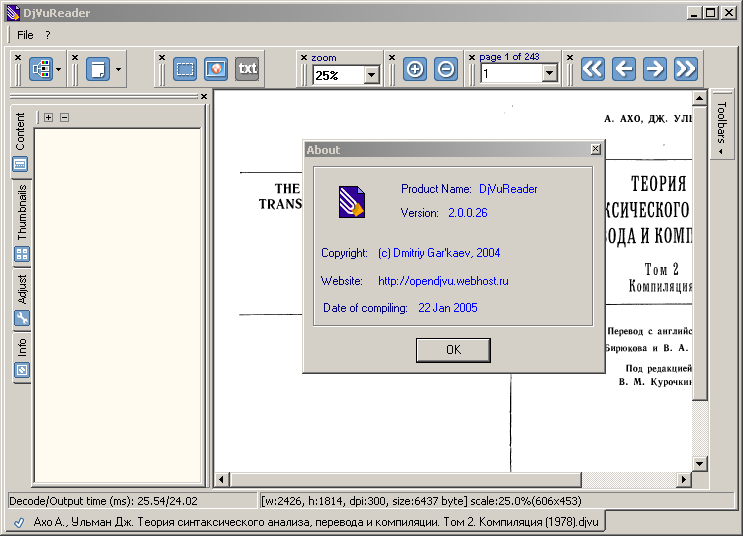The image size is (743, 536).
Task: Close the side panel with x
Action: 204,96
